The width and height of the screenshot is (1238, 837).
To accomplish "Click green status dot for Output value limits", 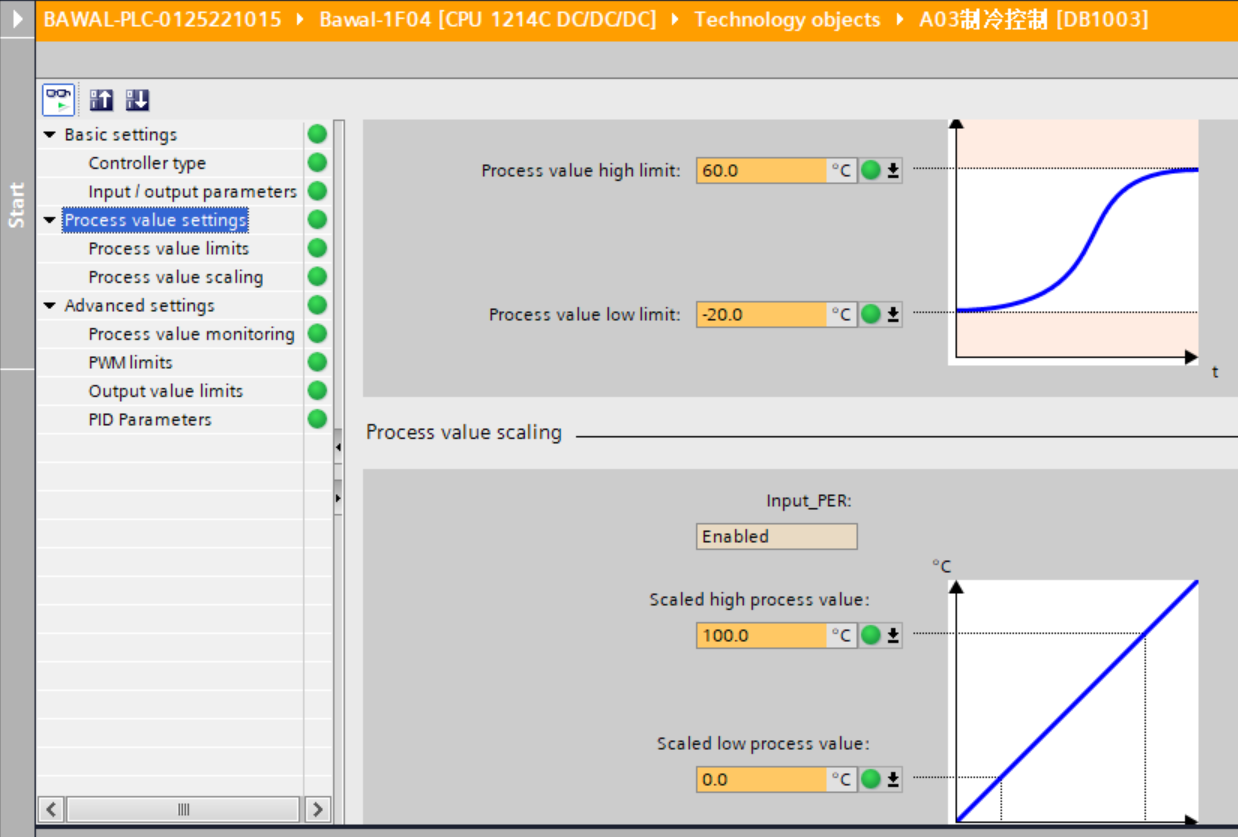I will coord(317,390).
